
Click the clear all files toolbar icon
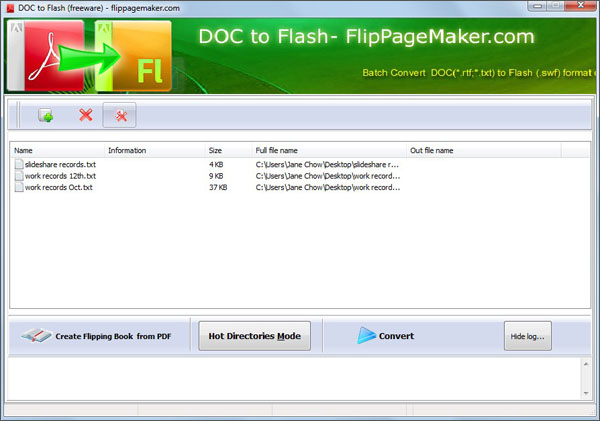pos(119,115)
